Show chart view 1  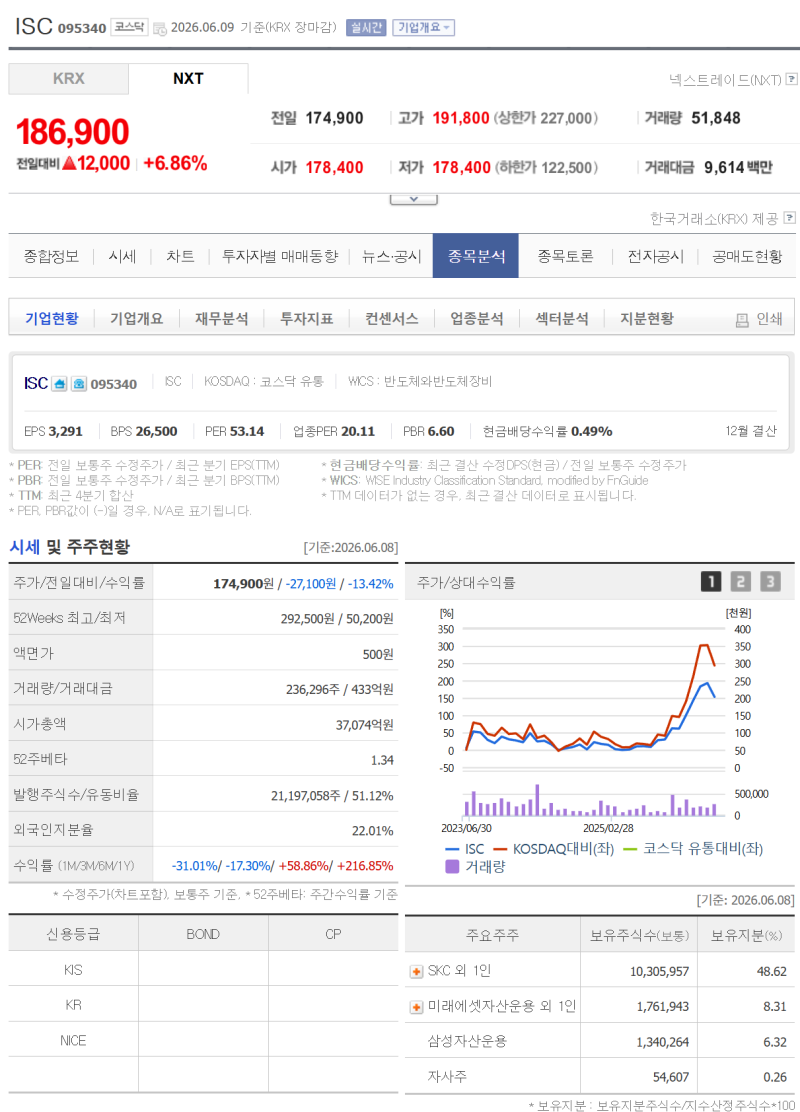[711, 582]
